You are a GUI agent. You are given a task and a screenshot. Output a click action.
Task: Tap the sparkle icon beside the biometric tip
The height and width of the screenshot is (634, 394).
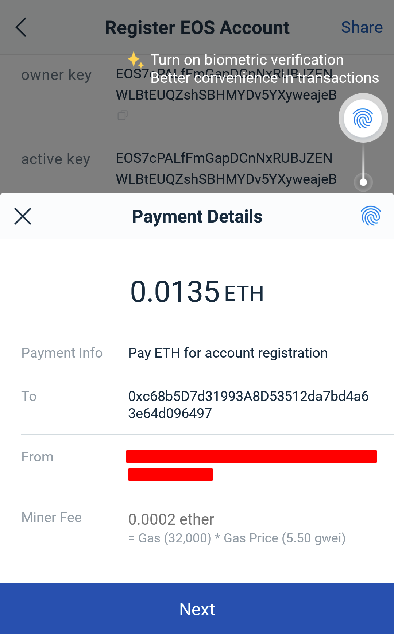pyautogui.click(x=135, y=60)
